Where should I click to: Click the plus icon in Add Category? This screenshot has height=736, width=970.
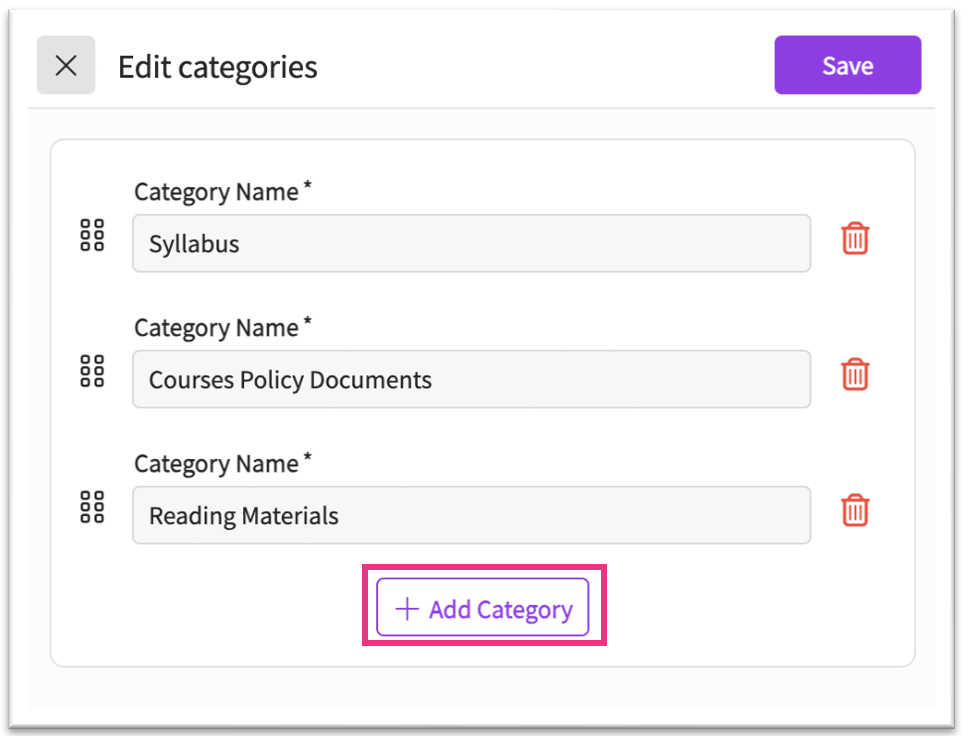[407, 610]
